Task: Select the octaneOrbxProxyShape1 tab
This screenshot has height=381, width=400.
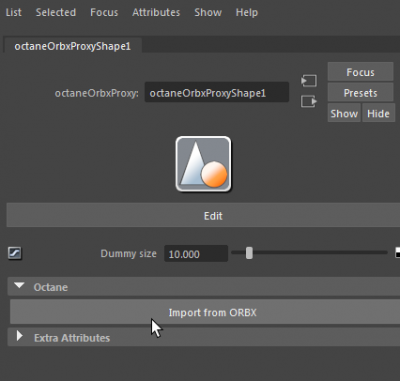Action: click(73, 46)
